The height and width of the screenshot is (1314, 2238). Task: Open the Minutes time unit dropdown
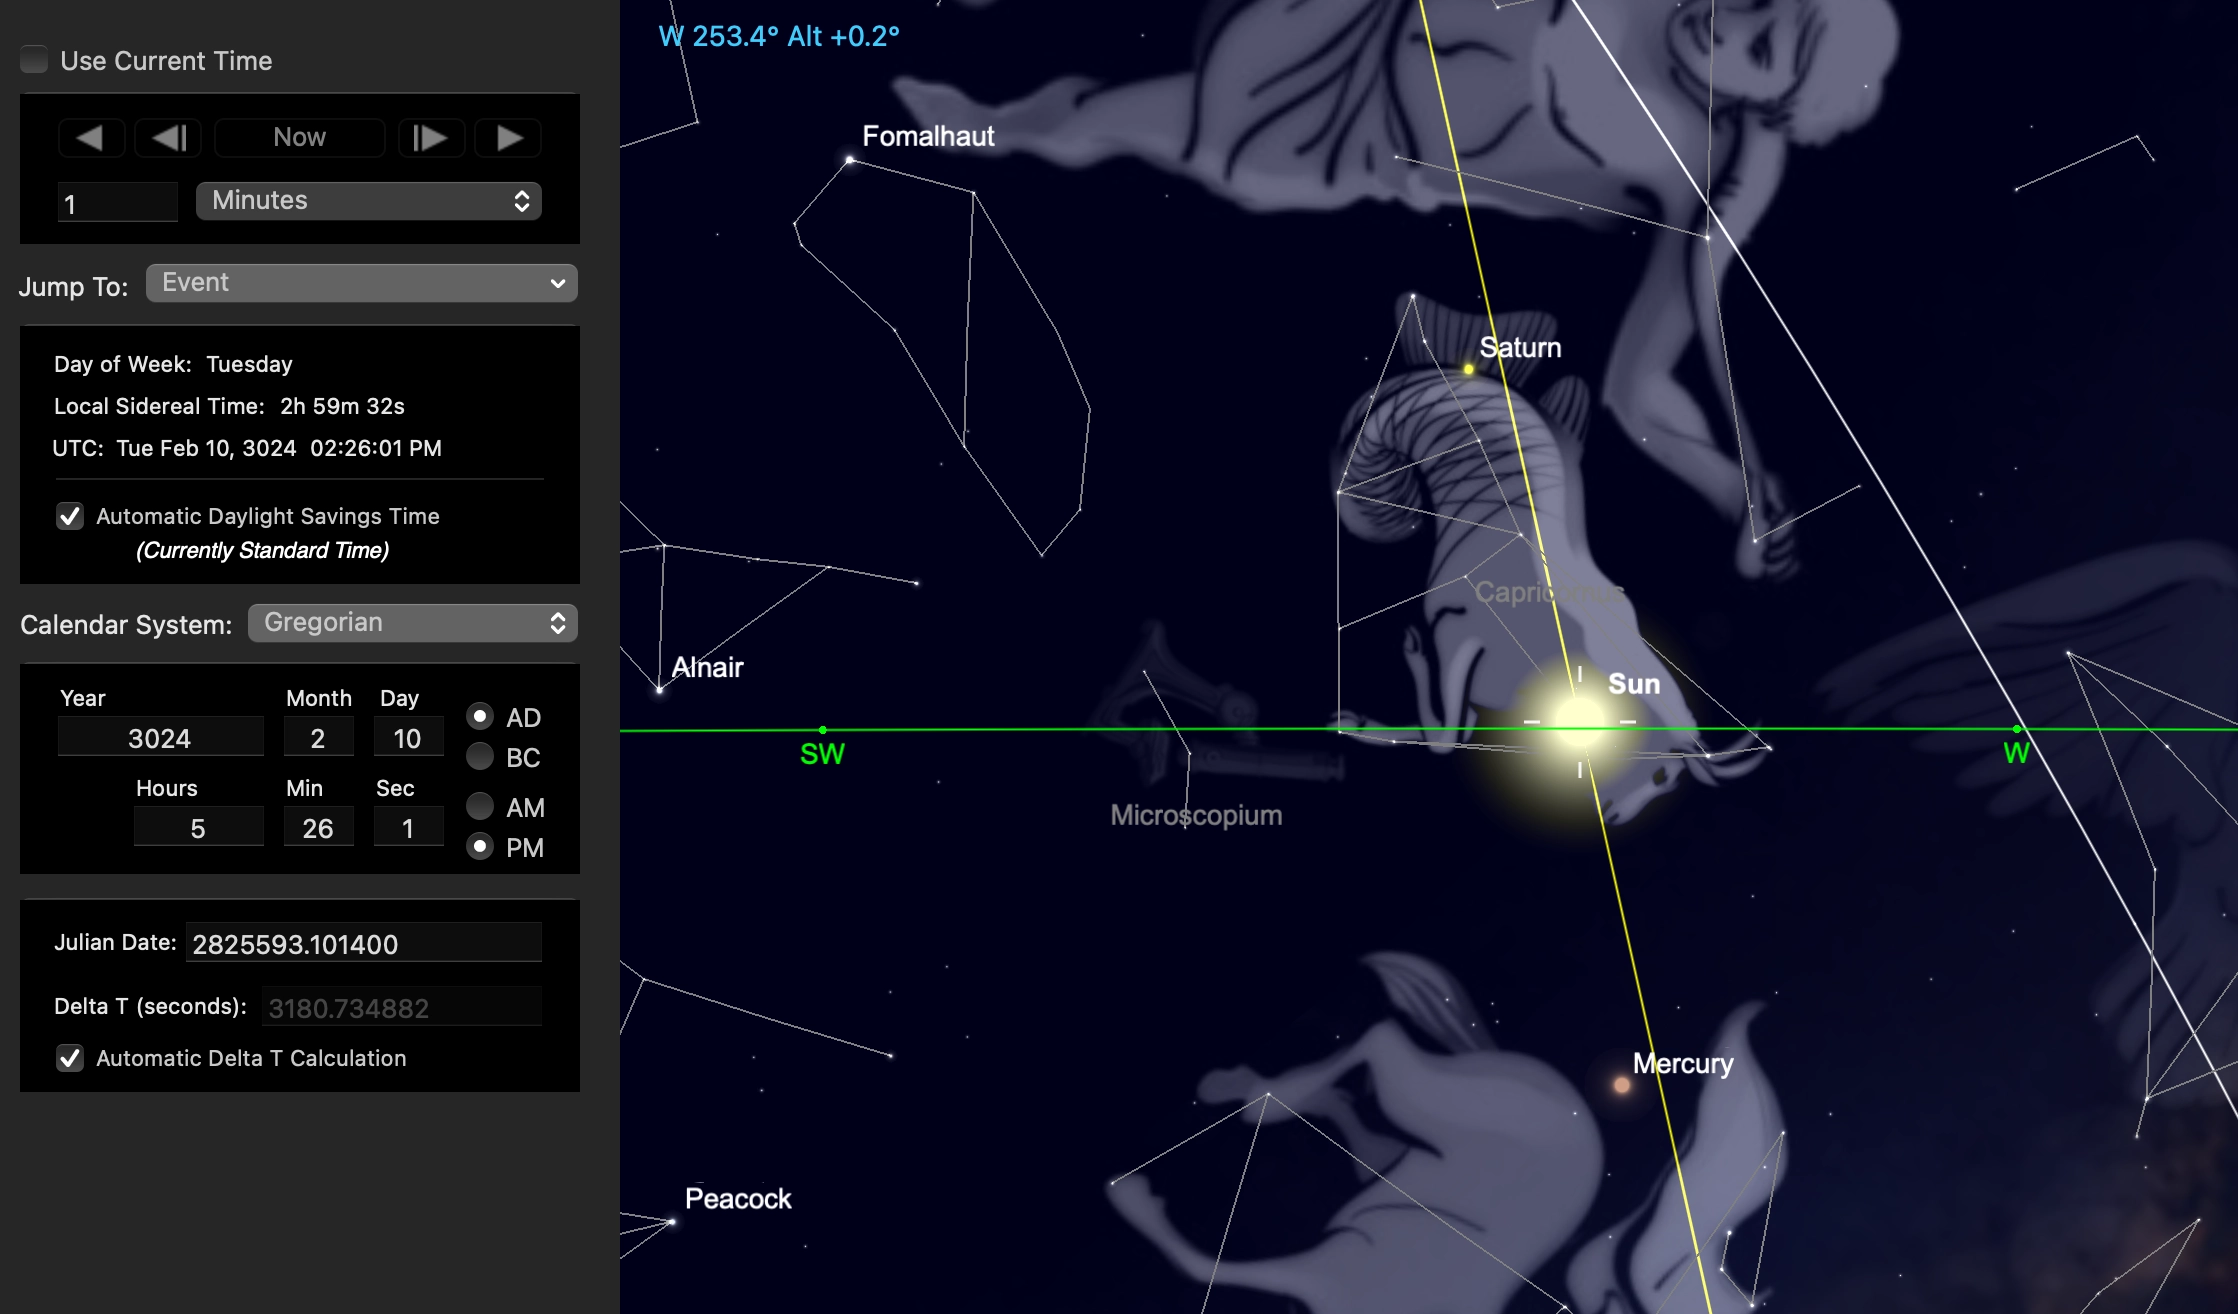[x=368, y=201]
